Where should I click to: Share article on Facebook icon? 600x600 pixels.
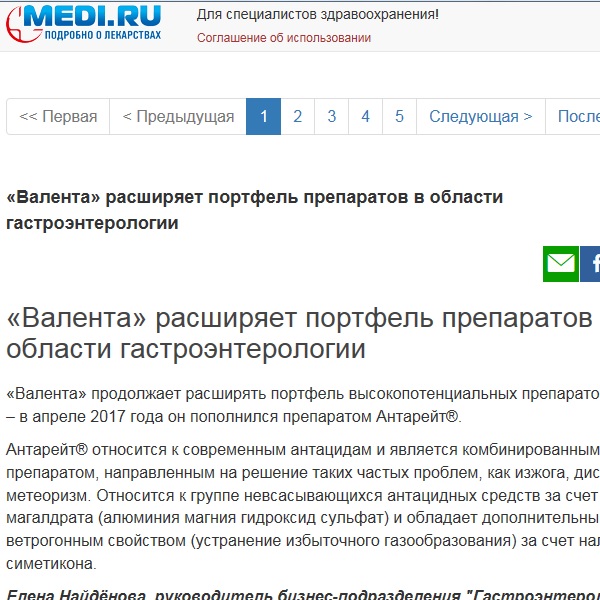click(x=590, y=264)
